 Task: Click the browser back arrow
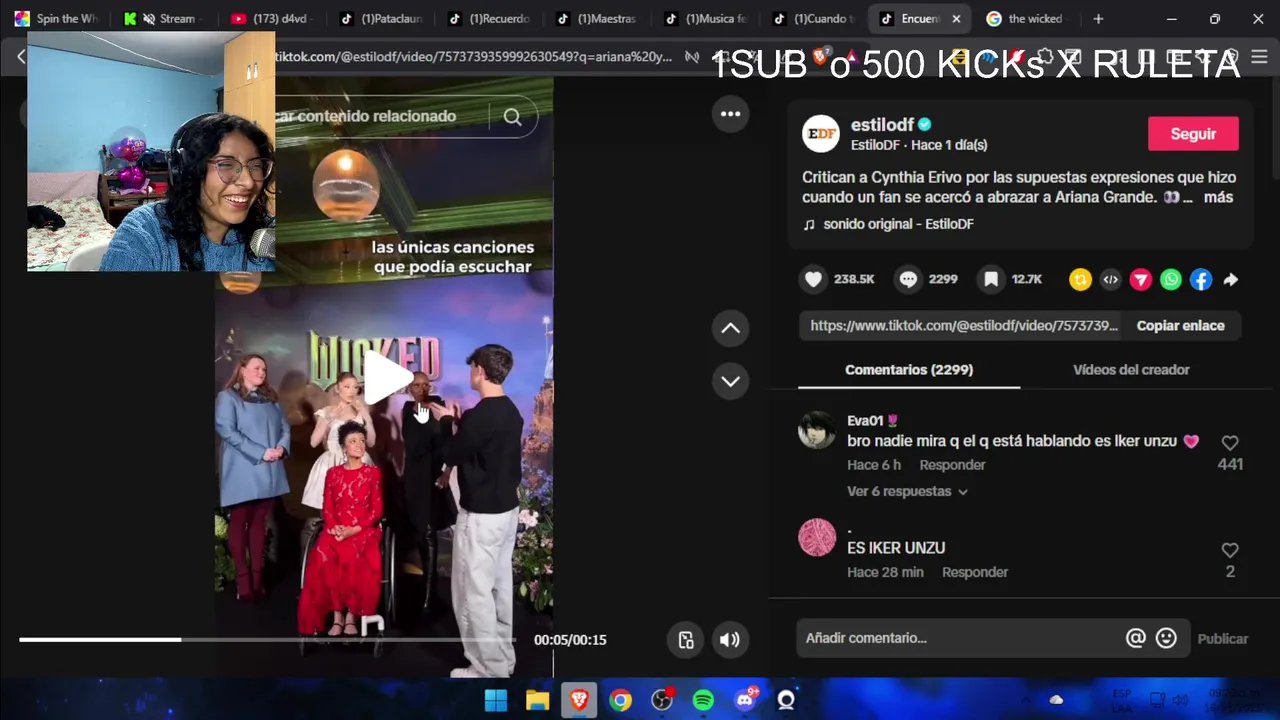(20, 57)
